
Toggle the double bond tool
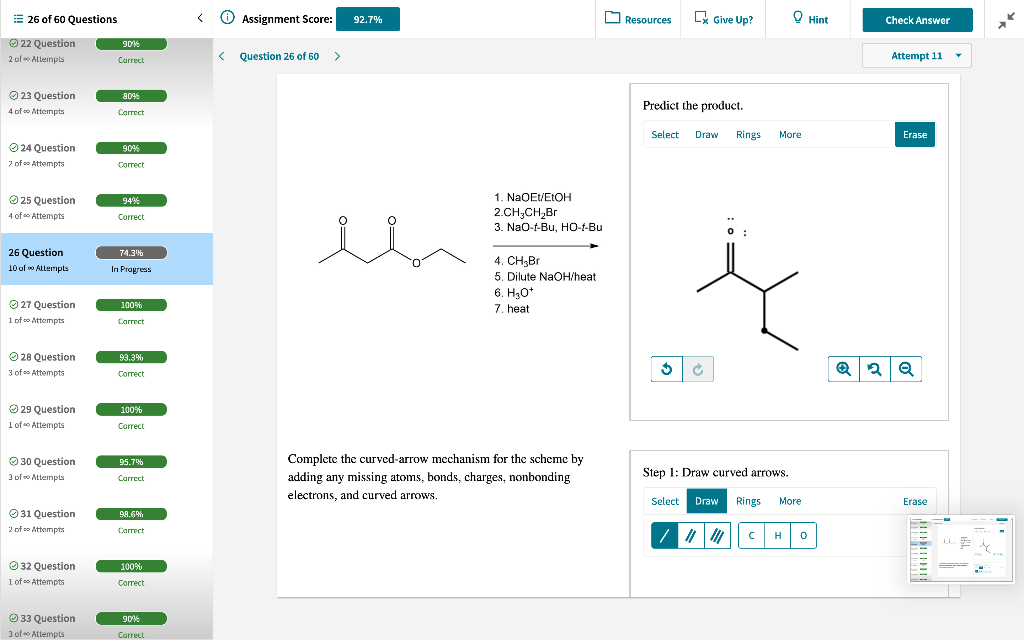[689, 535]
